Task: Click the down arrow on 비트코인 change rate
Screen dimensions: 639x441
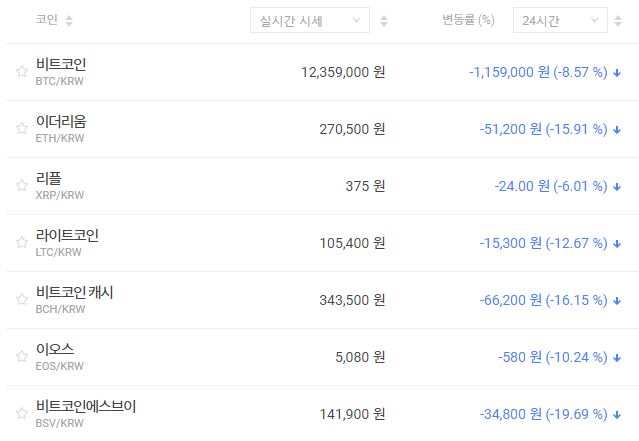Action: (x=619, y=73)
